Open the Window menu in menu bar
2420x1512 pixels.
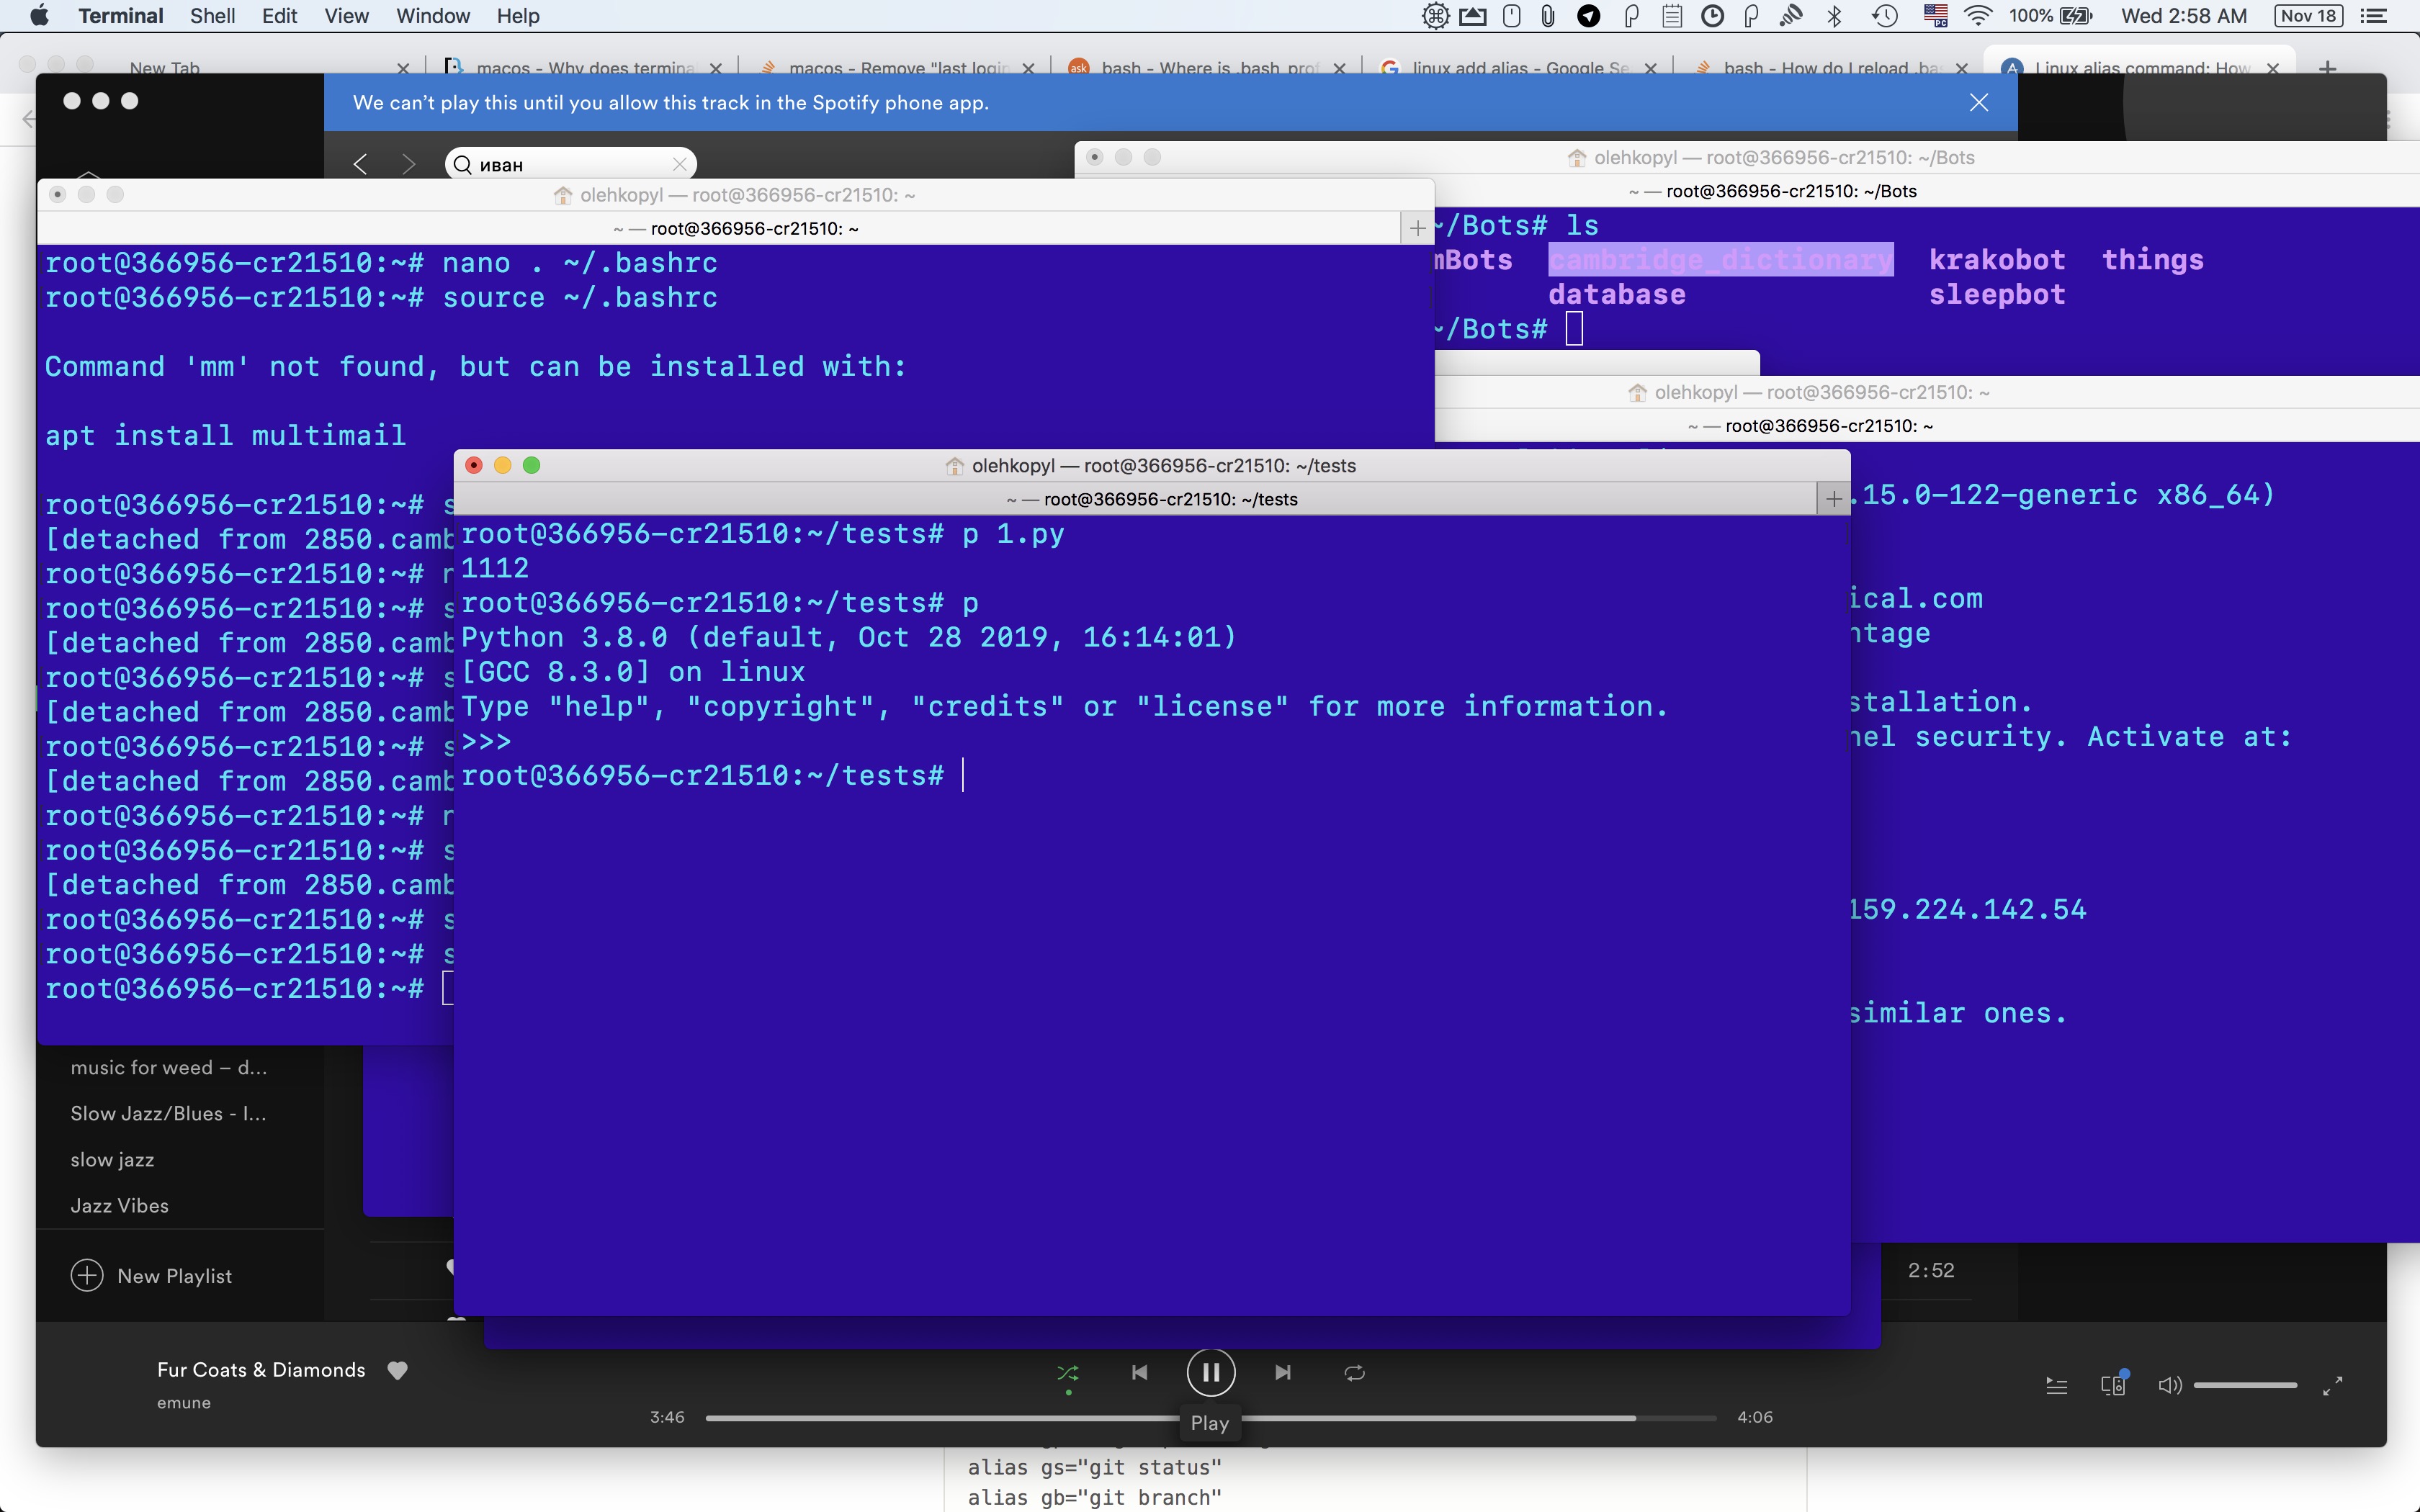[x=432, y=16]
